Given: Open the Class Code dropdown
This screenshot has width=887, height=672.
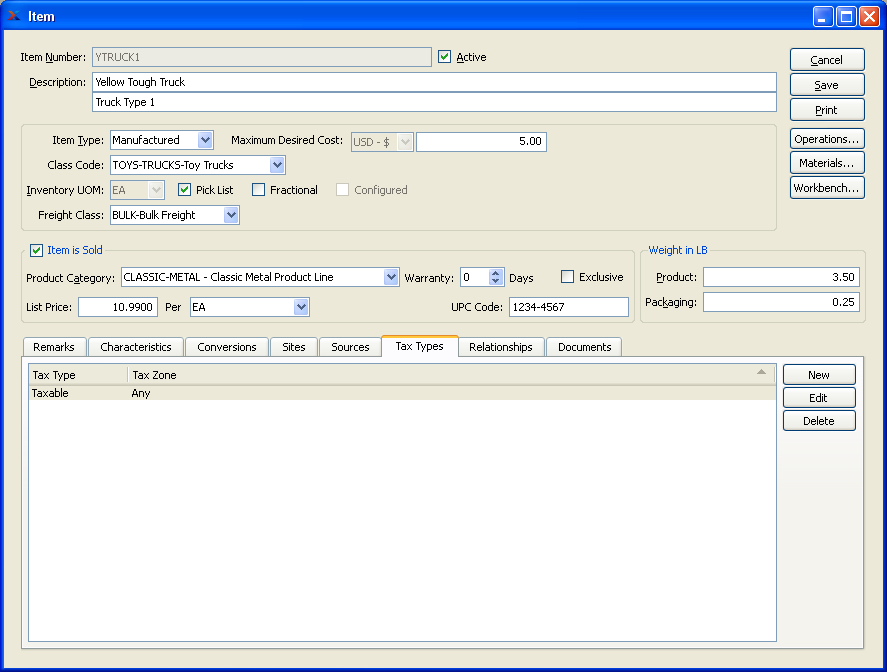Looking at the screenshot, I should pyautogui.click(x=277, y=165).
